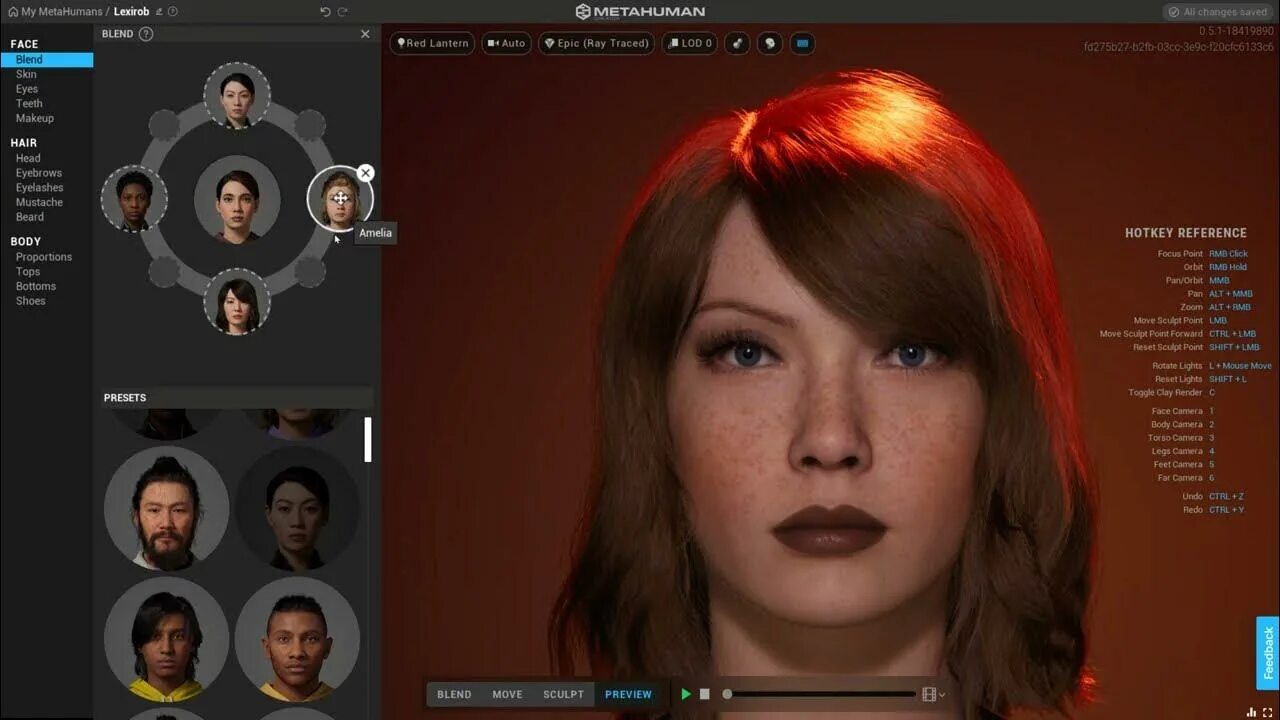This screenshot has width=1280, height=720.
Task: Close the Blend panel with the X
Action: click(365, 34)
